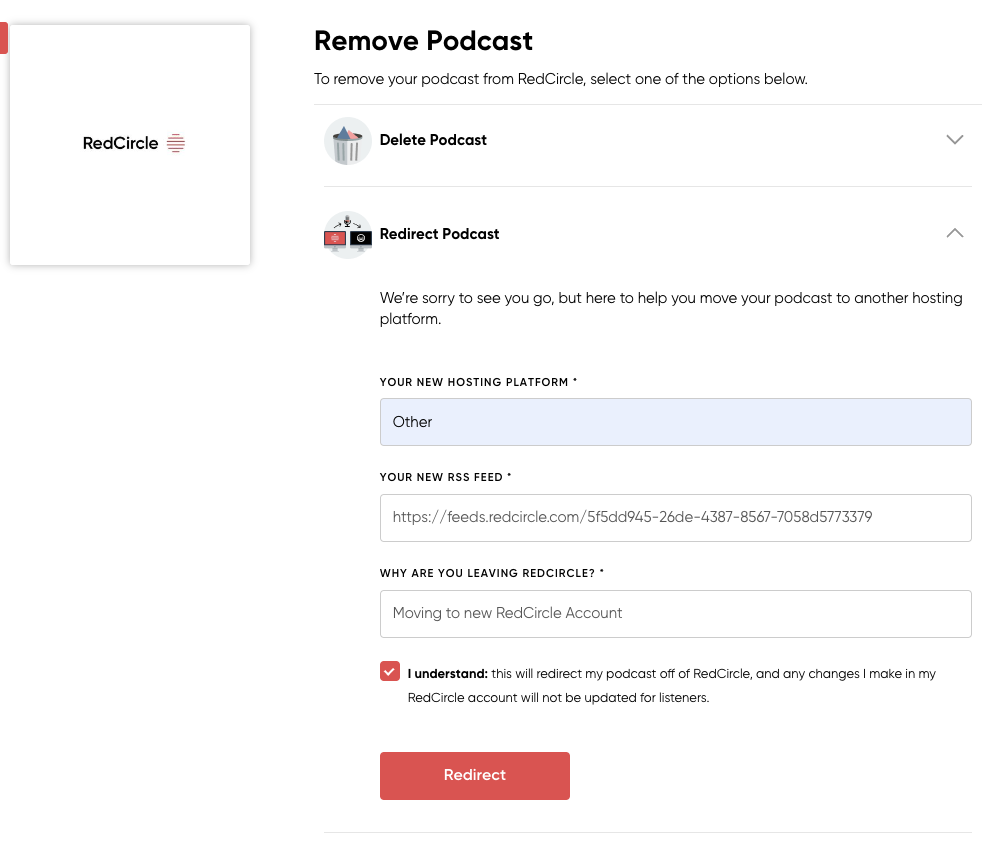This screenshot has height=846, width=988.
Task: Click the Redirect Podcast computers icon
Action: 348,235
